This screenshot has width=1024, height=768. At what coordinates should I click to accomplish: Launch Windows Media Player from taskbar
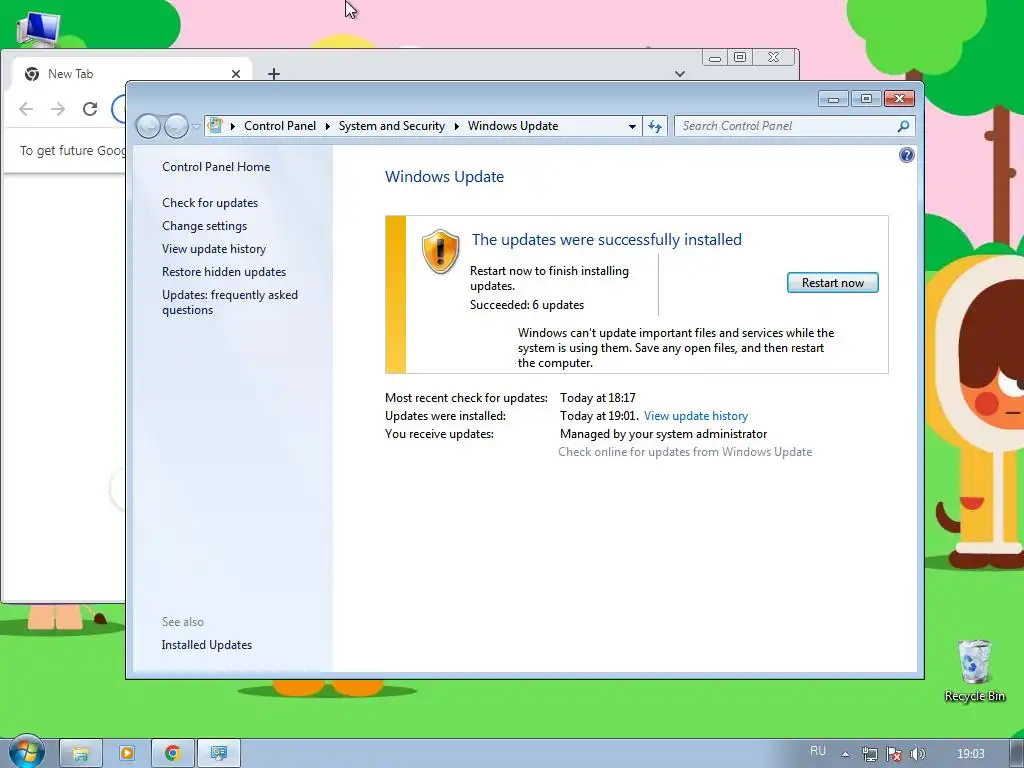[127, 754]
